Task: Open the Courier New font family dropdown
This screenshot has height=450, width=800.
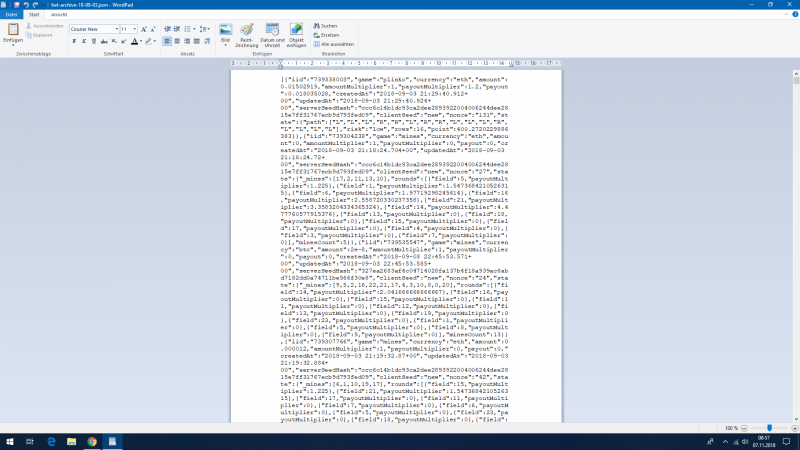Action: point(116,29)
